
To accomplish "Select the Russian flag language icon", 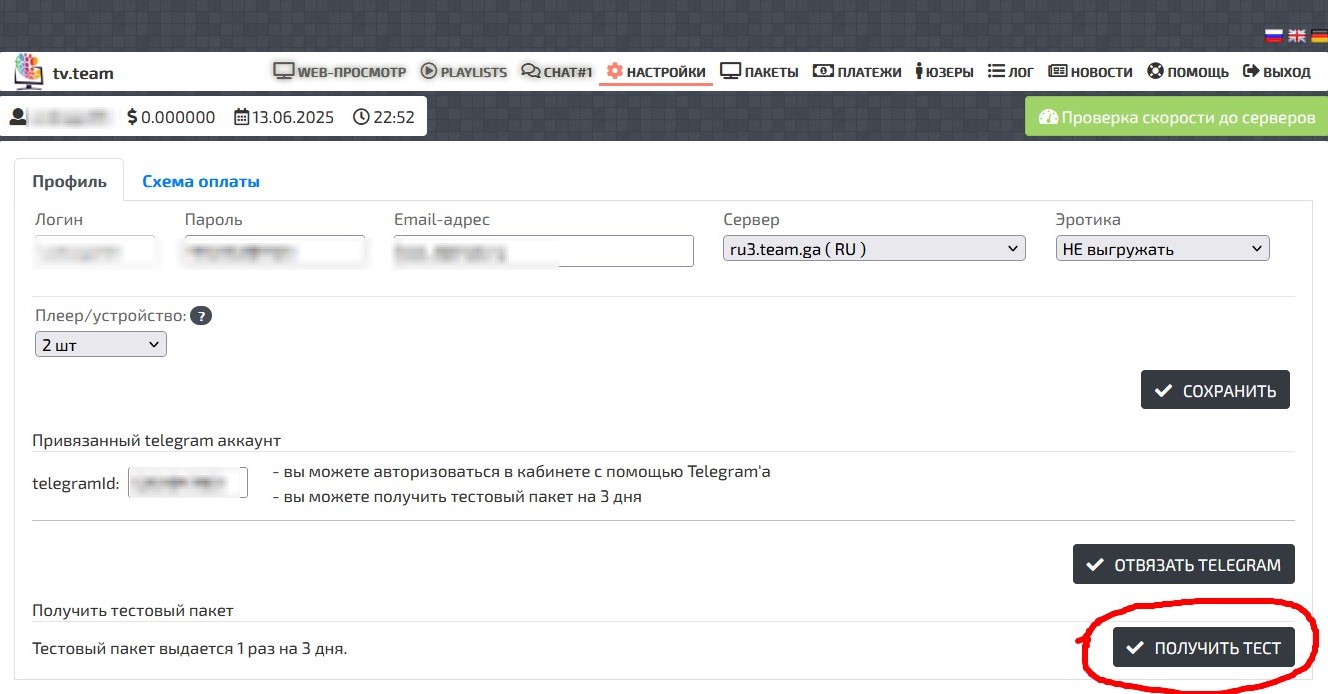I will point(1274,36).
